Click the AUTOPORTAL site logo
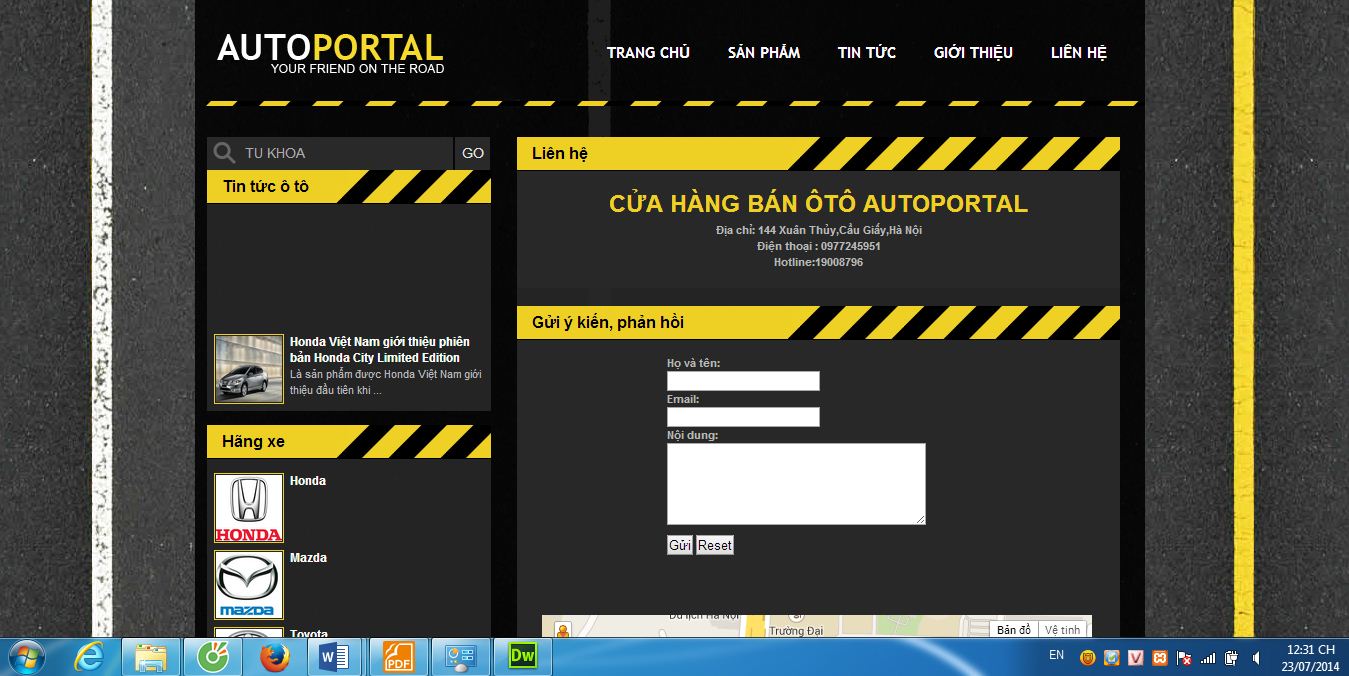Viewport: 1349px width, 676px height. [330, 53]
